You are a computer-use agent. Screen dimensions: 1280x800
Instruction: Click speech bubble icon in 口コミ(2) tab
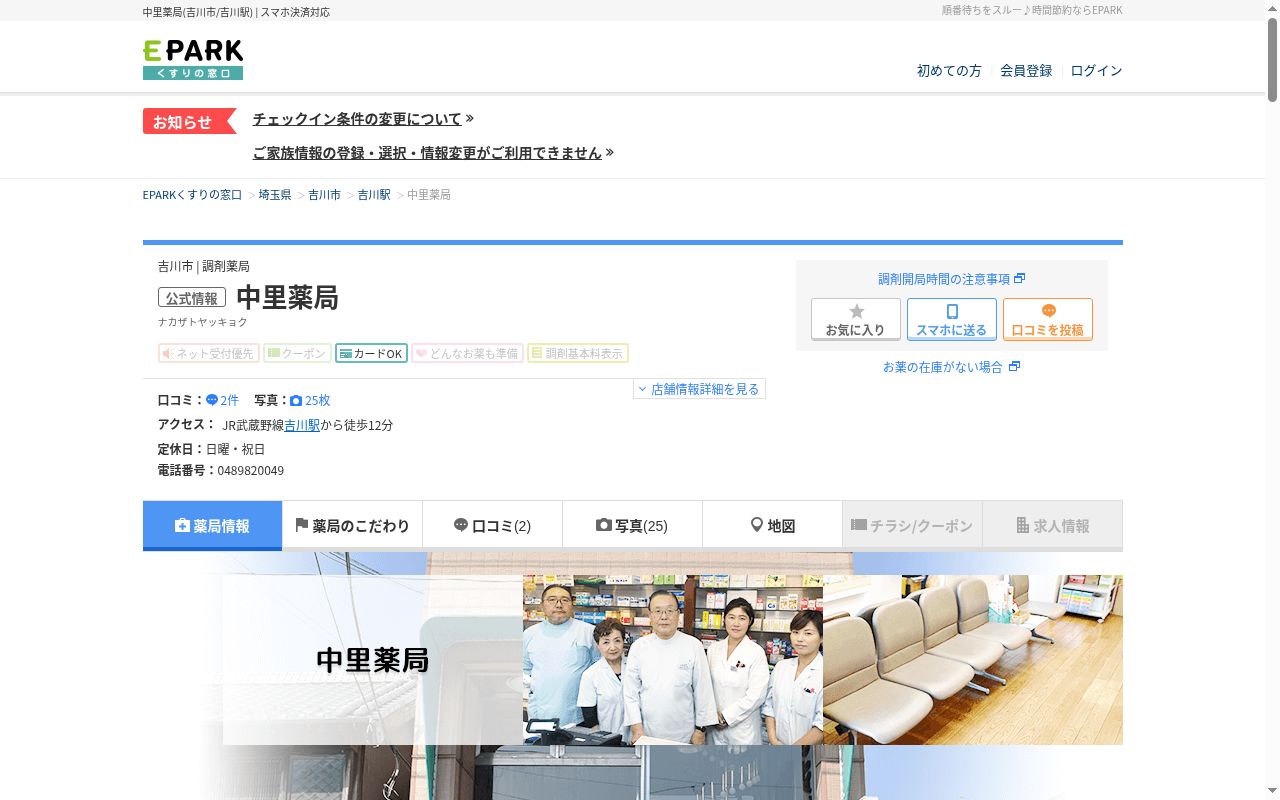coord(461,525)
